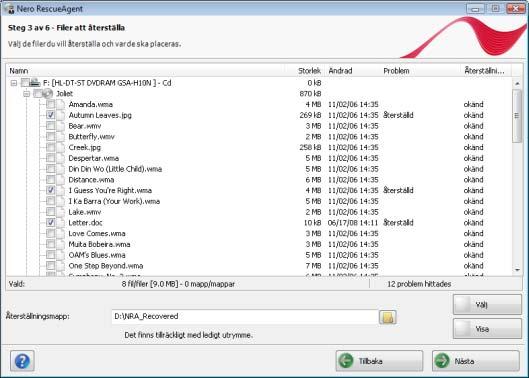The height and width of the screenshot is (378, 529).
Task: Click the 870 kB size of Joliet
Action: click(310, 93)
